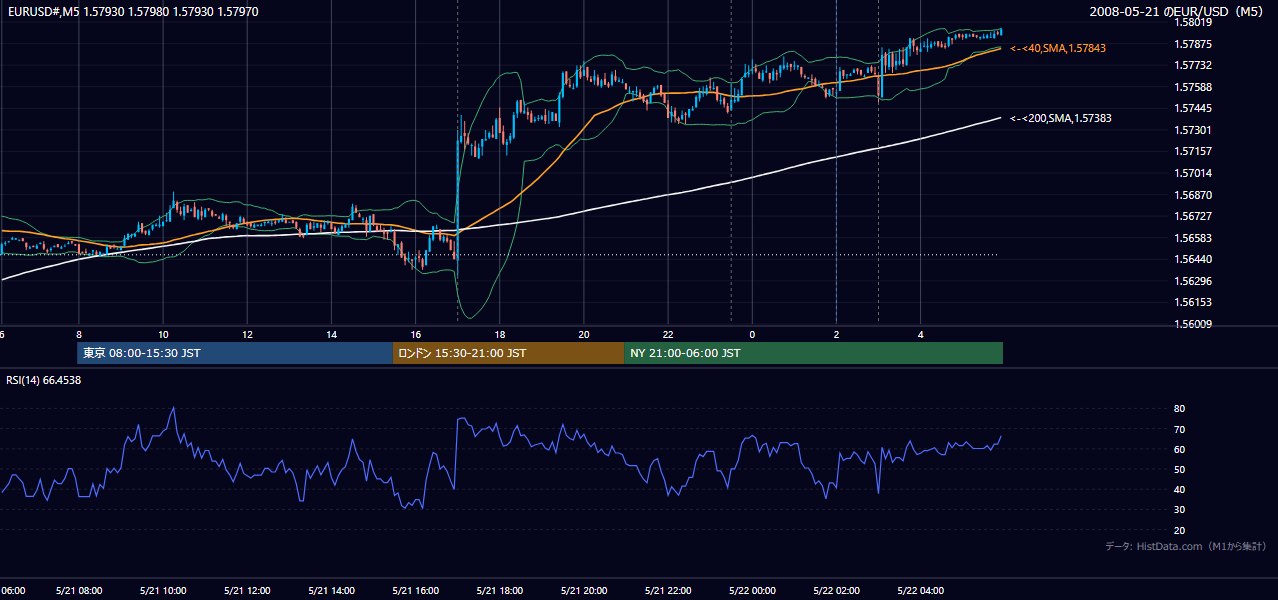Click hour tick 22 under price chart
Image resolution: width=1278 pixels, height=600 pixels.
coord(668,335)
